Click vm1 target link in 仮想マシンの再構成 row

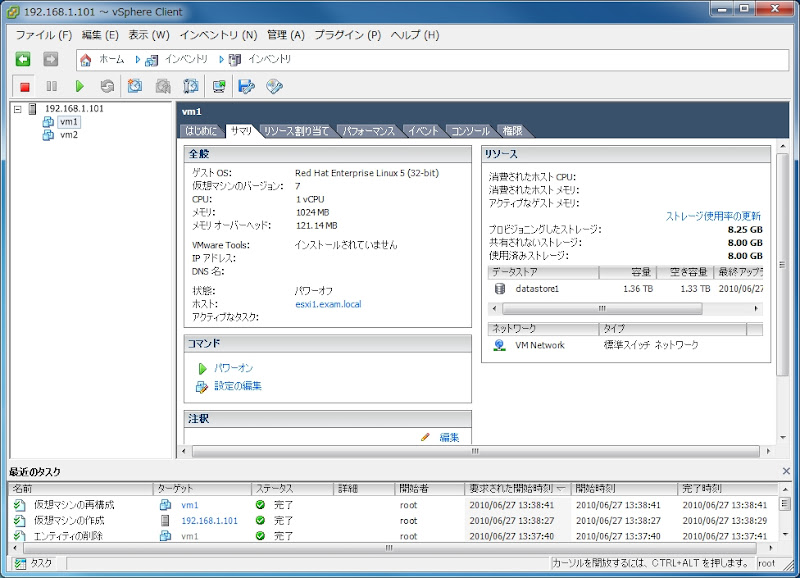pos(190,505)
